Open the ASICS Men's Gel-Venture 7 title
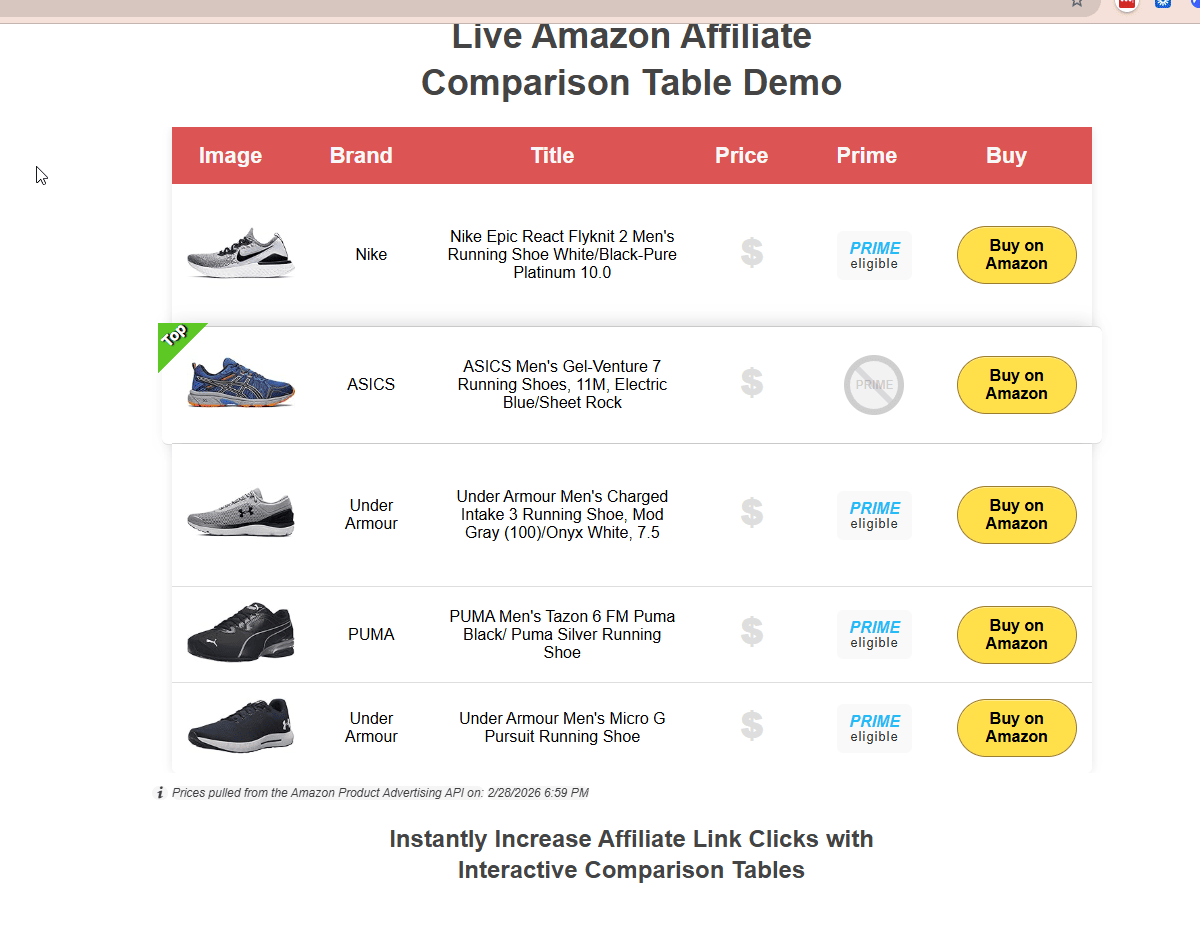 pos(562,384)
